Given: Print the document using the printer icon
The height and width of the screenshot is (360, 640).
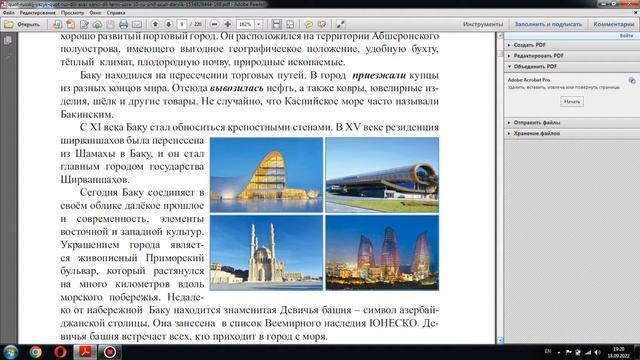Looking at the screenshot, I should pos(123,24).
